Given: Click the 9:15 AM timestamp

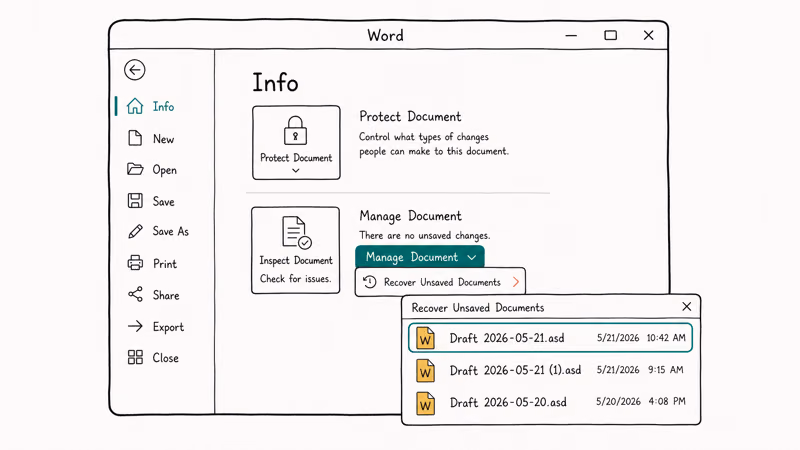Looking at the screenshot, I should click(666, 370).
